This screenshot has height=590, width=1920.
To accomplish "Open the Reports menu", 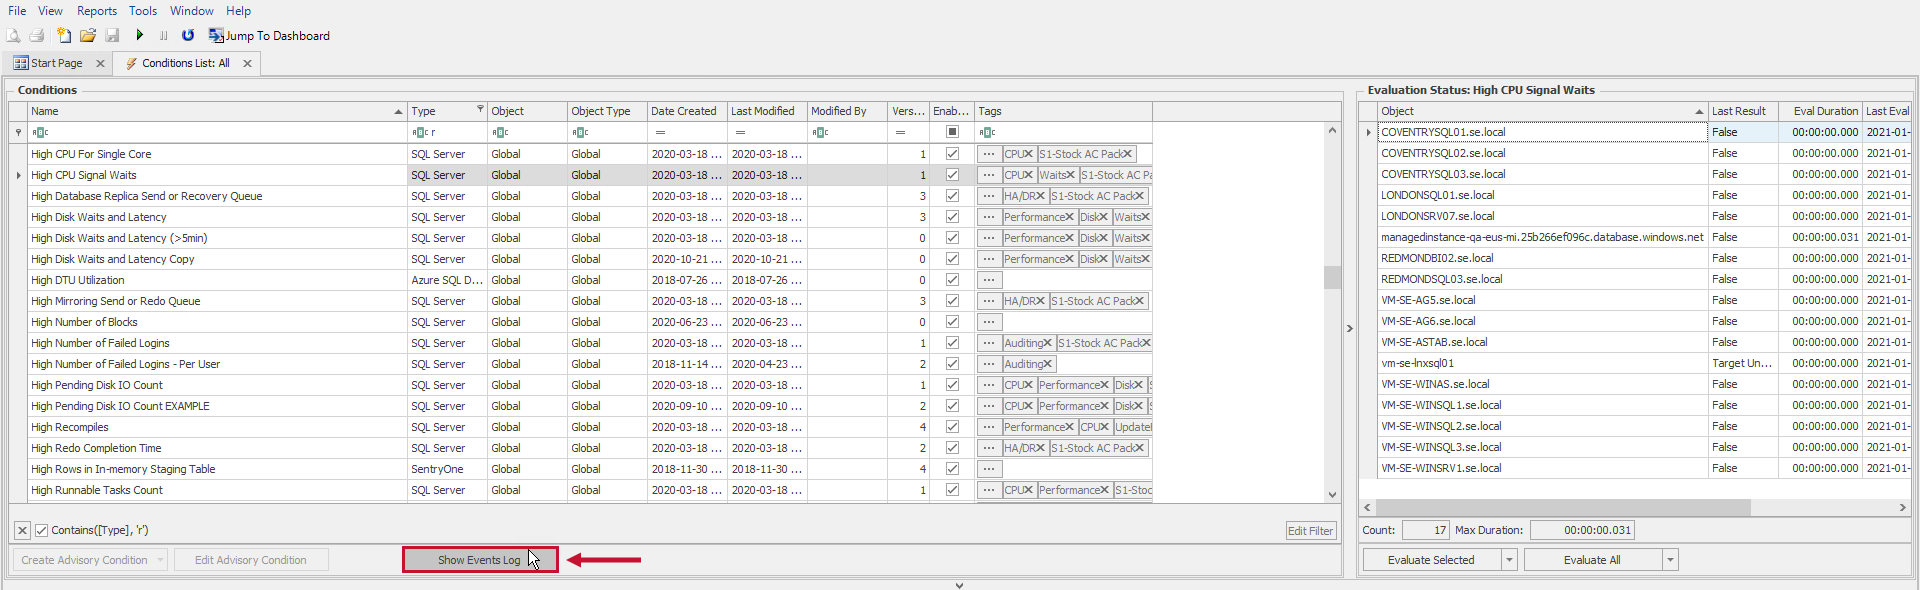I will (97, 11).
